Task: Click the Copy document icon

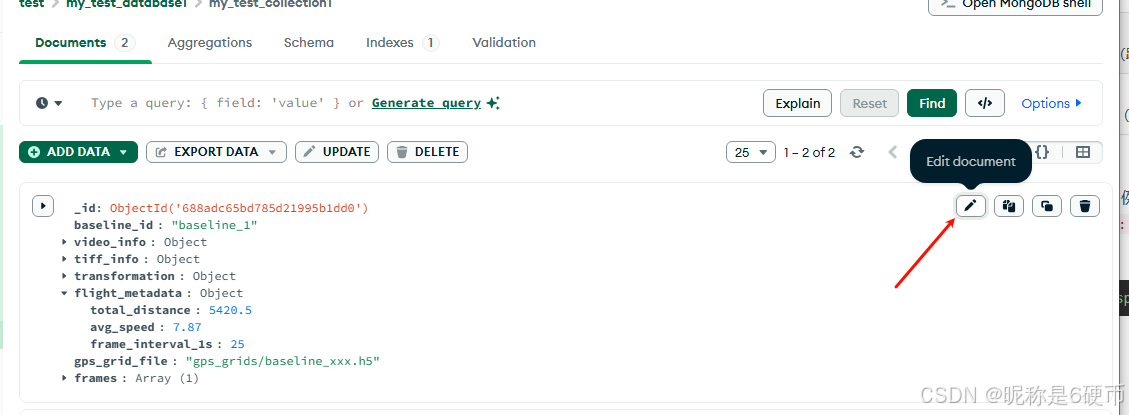Action: click(x=1009, y=206)
